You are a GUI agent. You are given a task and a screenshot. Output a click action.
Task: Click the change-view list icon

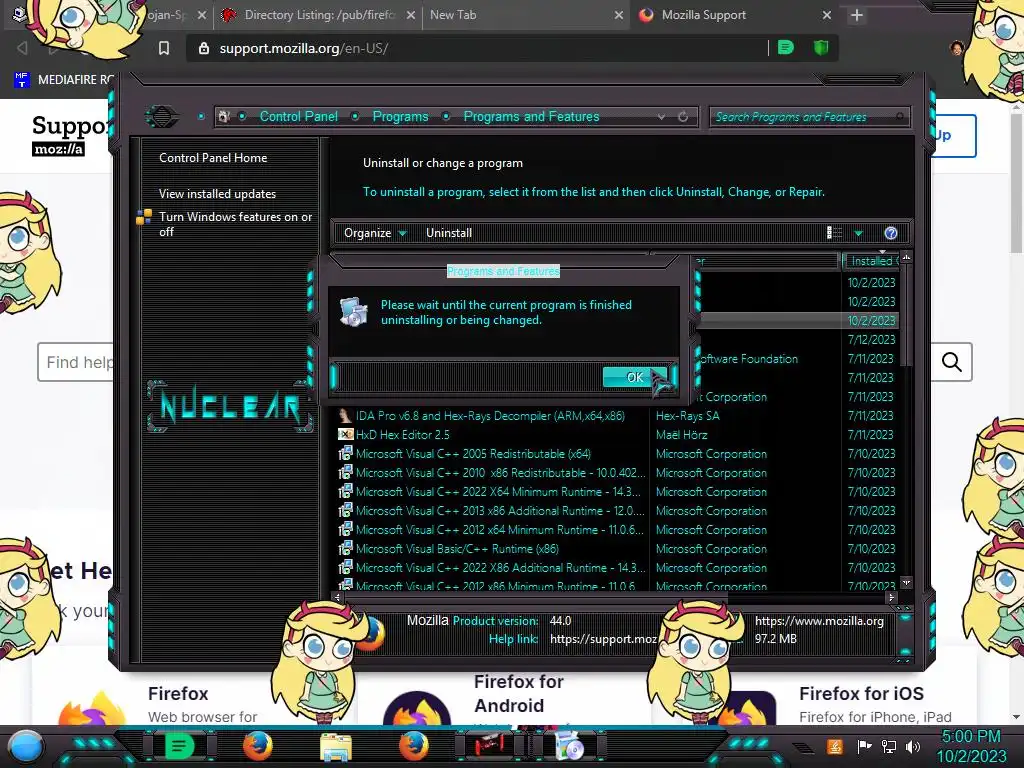point(834,232)
